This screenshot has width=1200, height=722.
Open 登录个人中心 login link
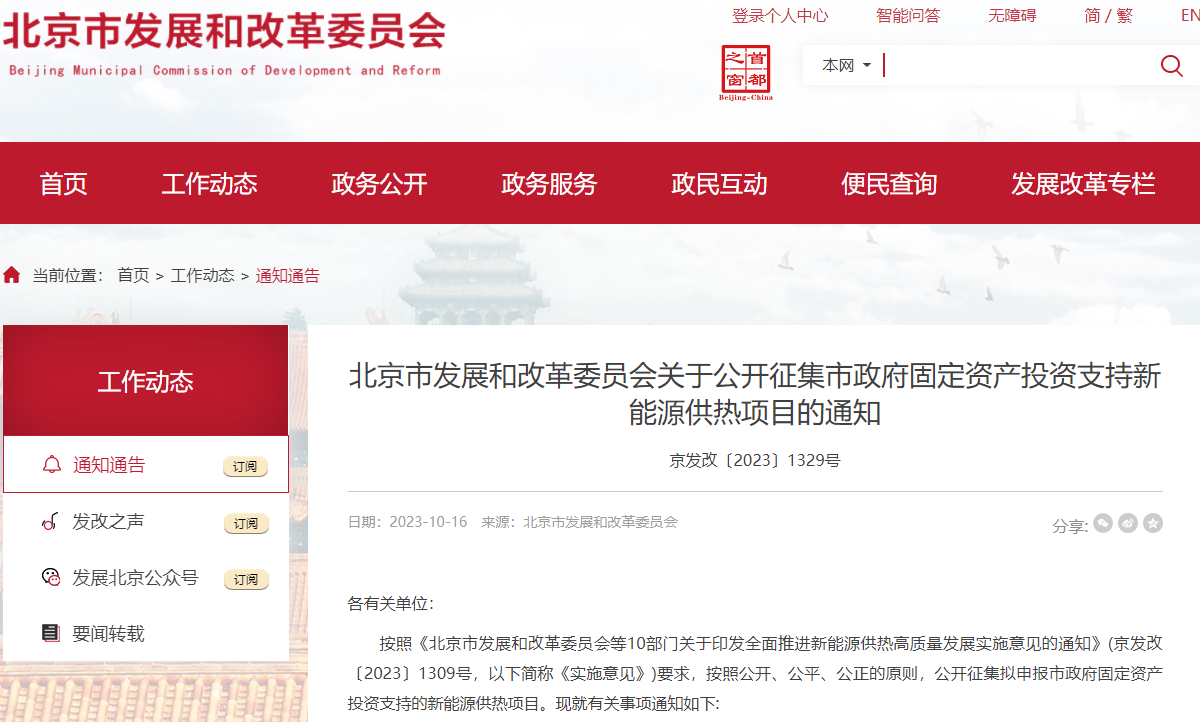pyautogui.click(x=780, y=15)
